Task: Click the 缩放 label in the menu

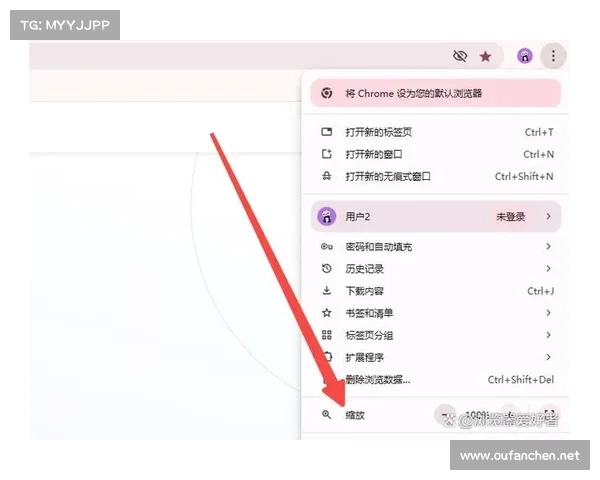Action: tap(355, 415)
